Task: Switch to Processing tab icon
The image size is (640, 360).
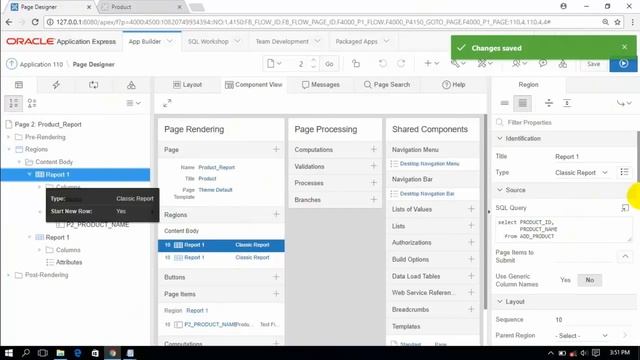Action: pos(93,85)
